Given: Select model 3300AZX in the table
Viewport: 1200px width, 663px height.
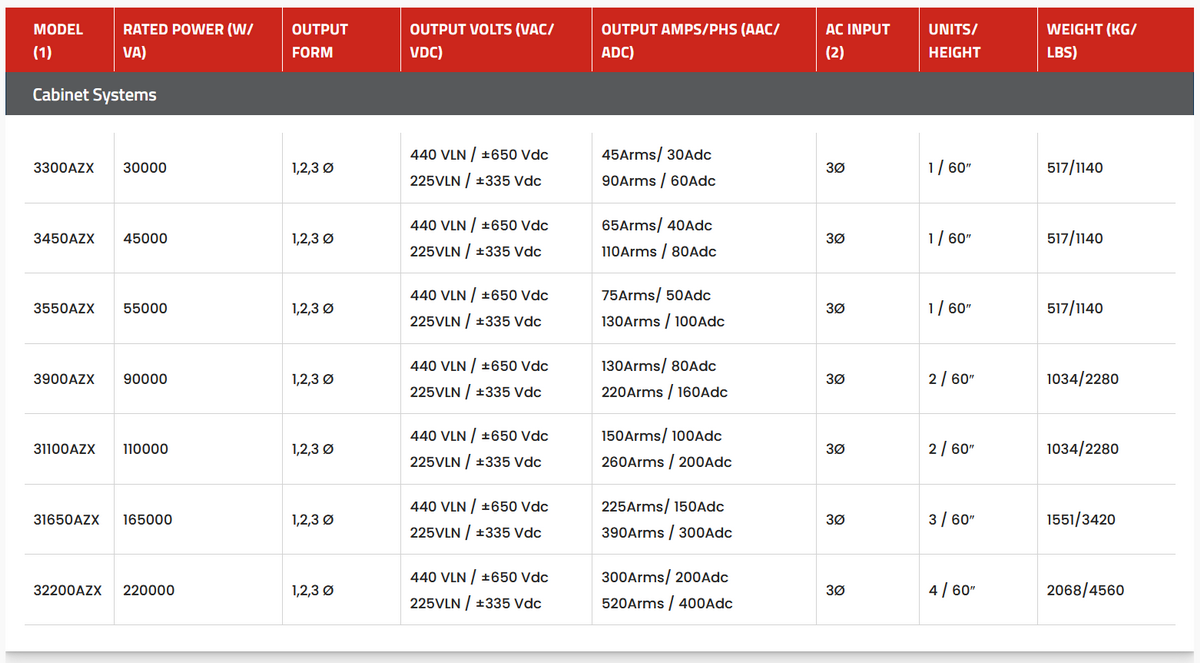Looking at the screenshot, I should click(x=64, y=168).
